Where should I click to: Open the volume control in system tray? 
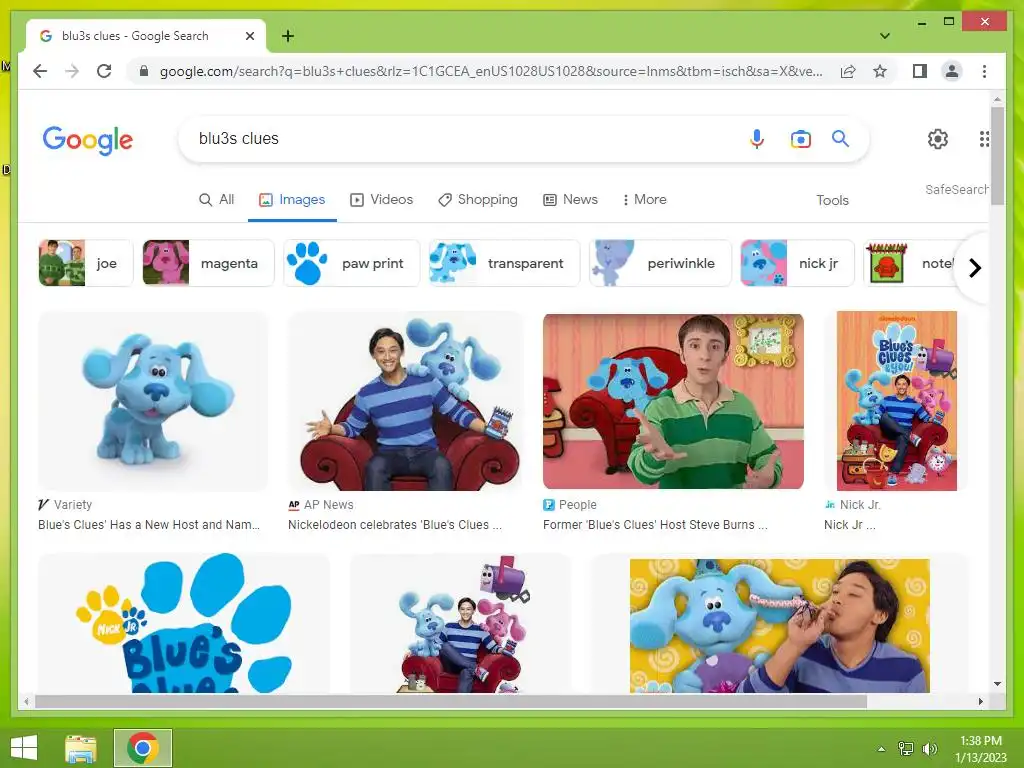[929, 749]
